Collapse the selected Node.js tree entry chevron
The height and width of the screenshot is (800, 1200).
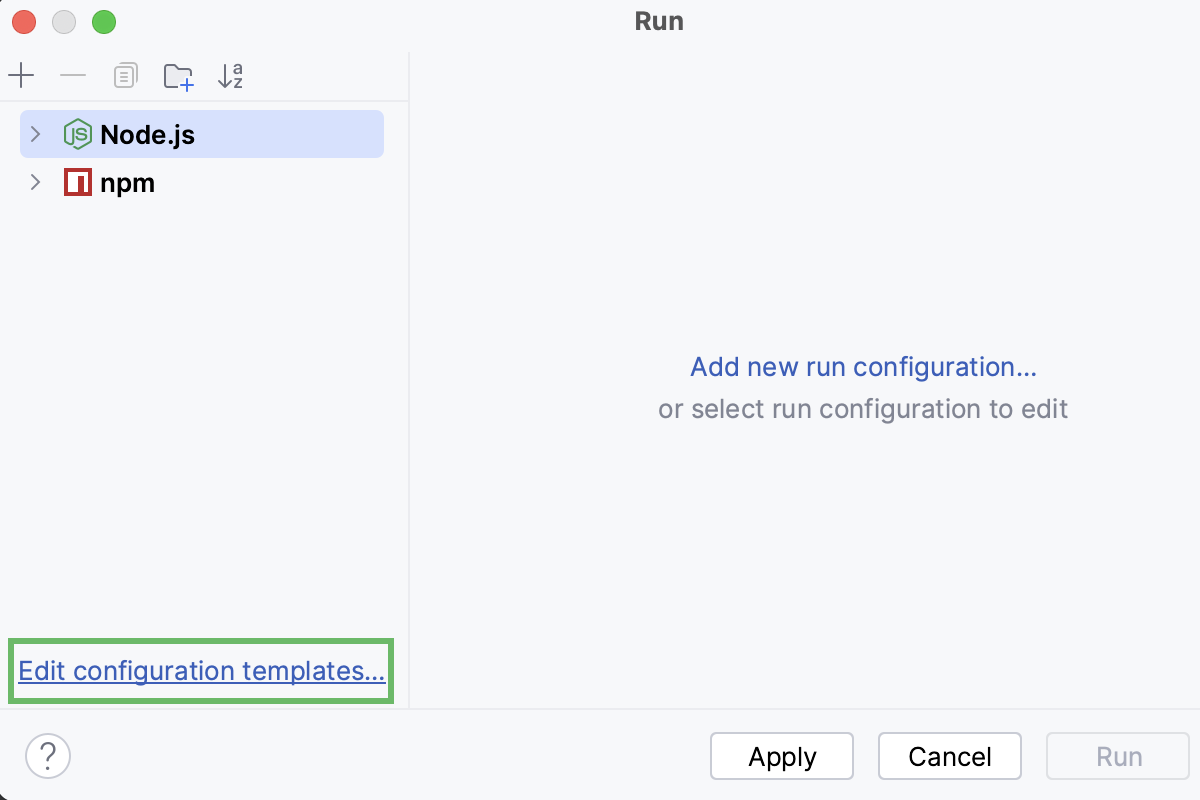[34, 133]
